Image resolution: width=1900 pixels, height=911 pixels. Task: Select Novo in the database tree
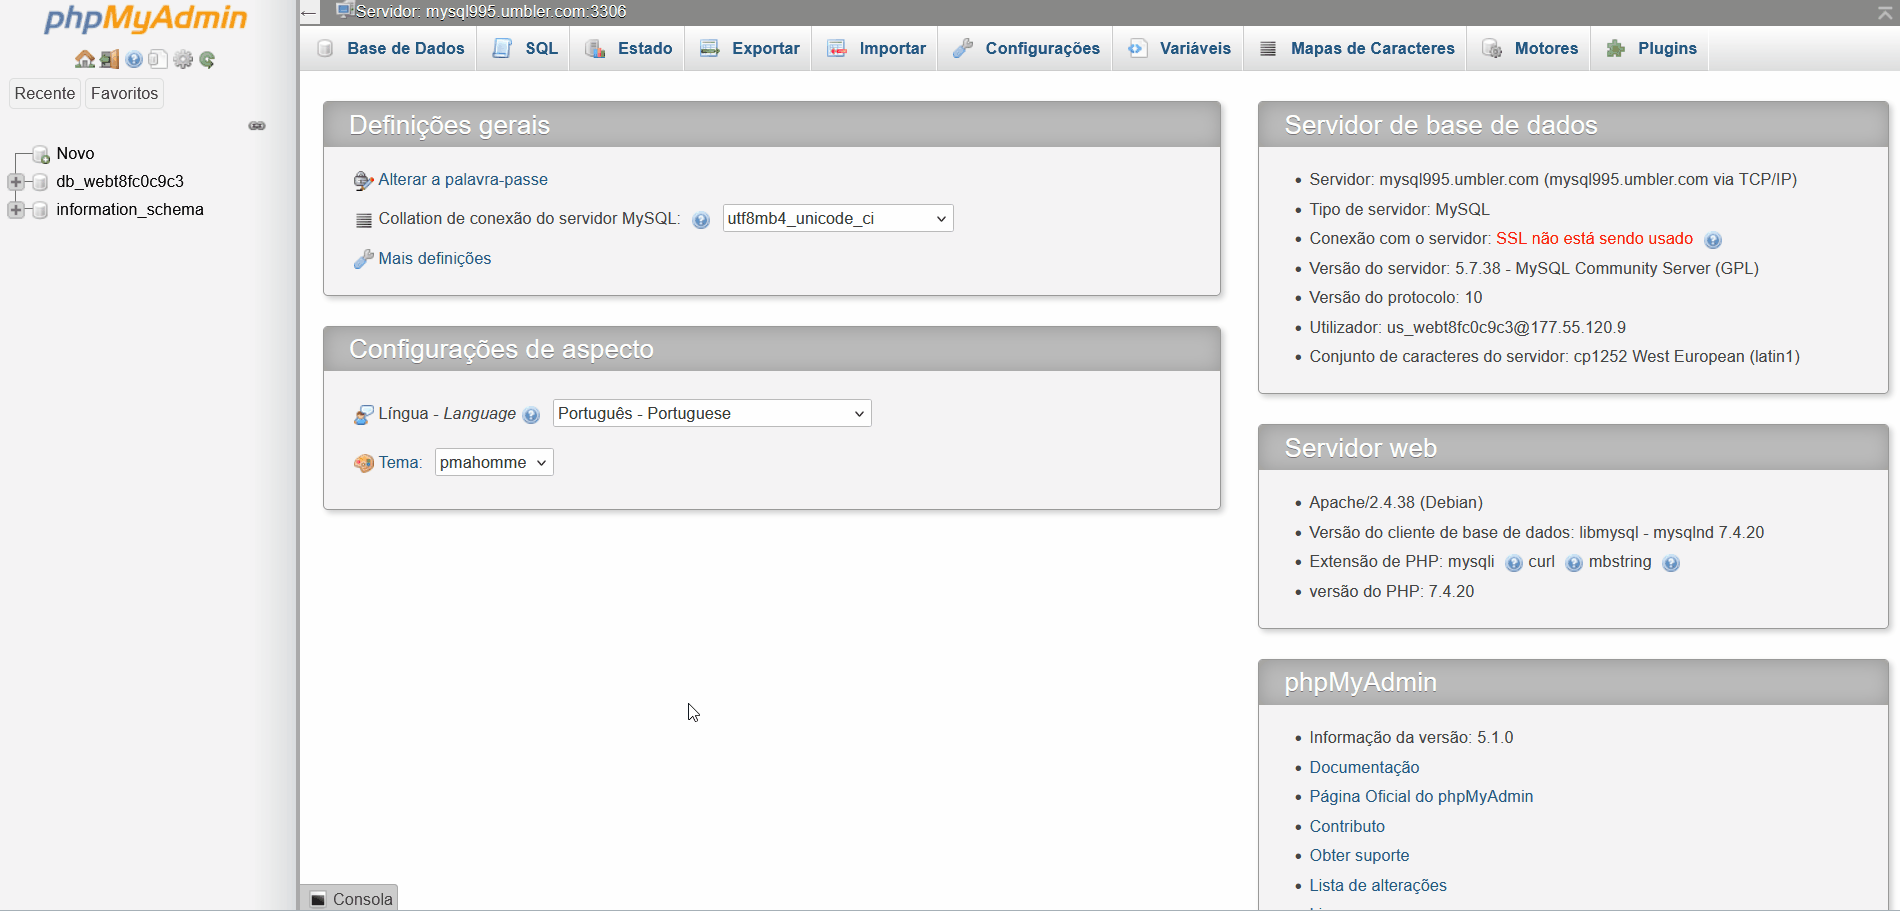tap(75, 154)
